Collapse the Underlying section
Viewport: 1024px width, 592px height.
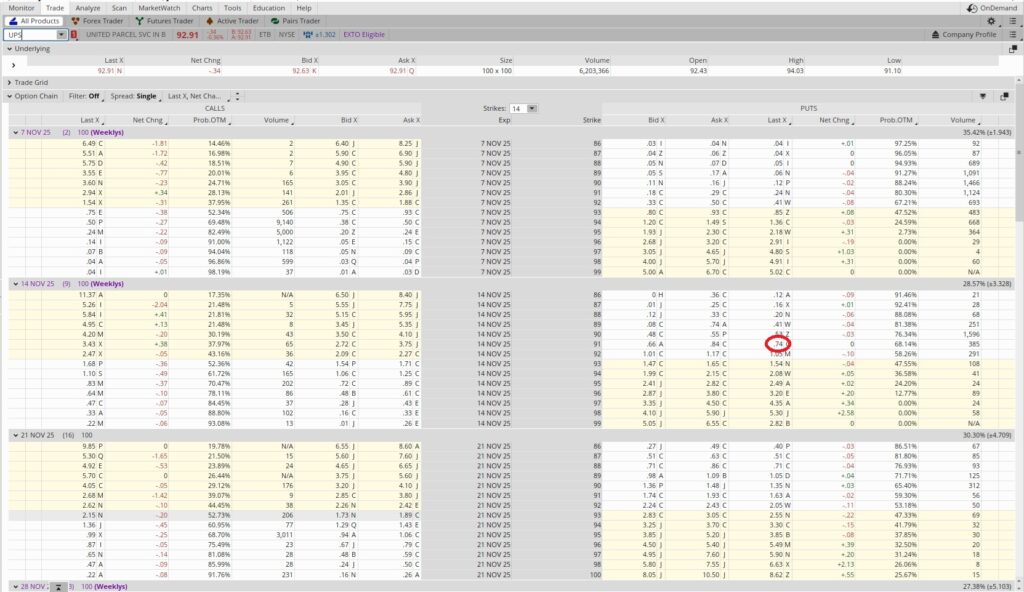[x=9, y=47]
